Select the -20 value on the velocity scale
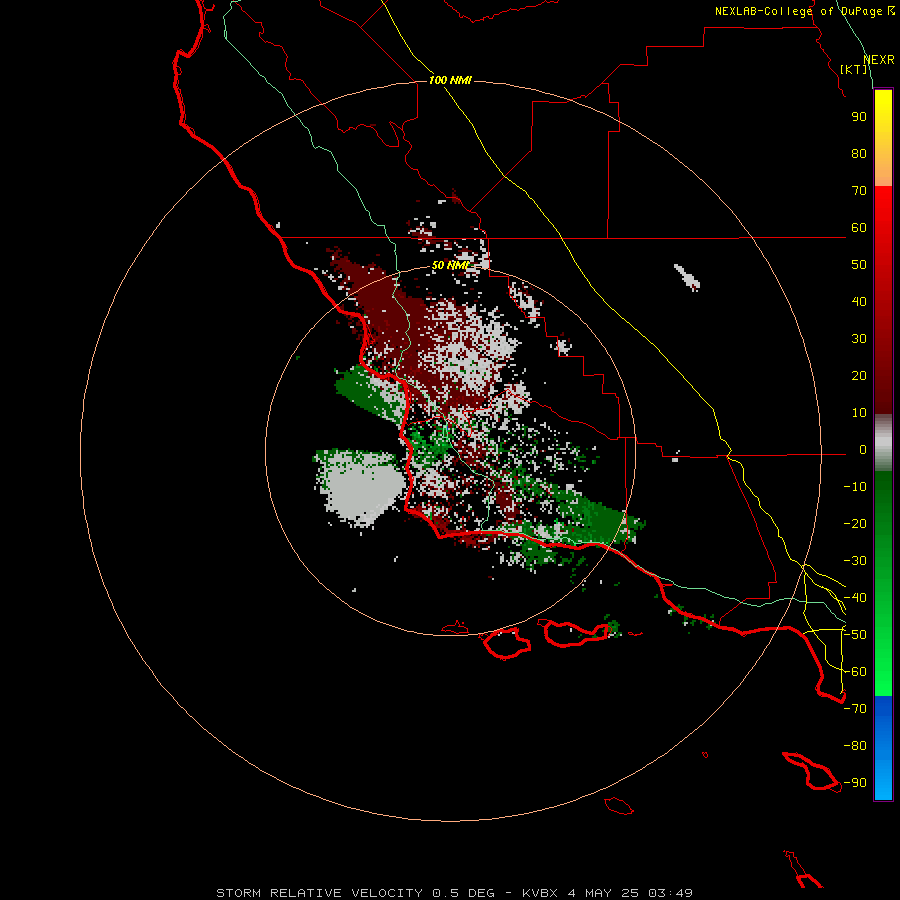900x900 pixels. (855, 524)
